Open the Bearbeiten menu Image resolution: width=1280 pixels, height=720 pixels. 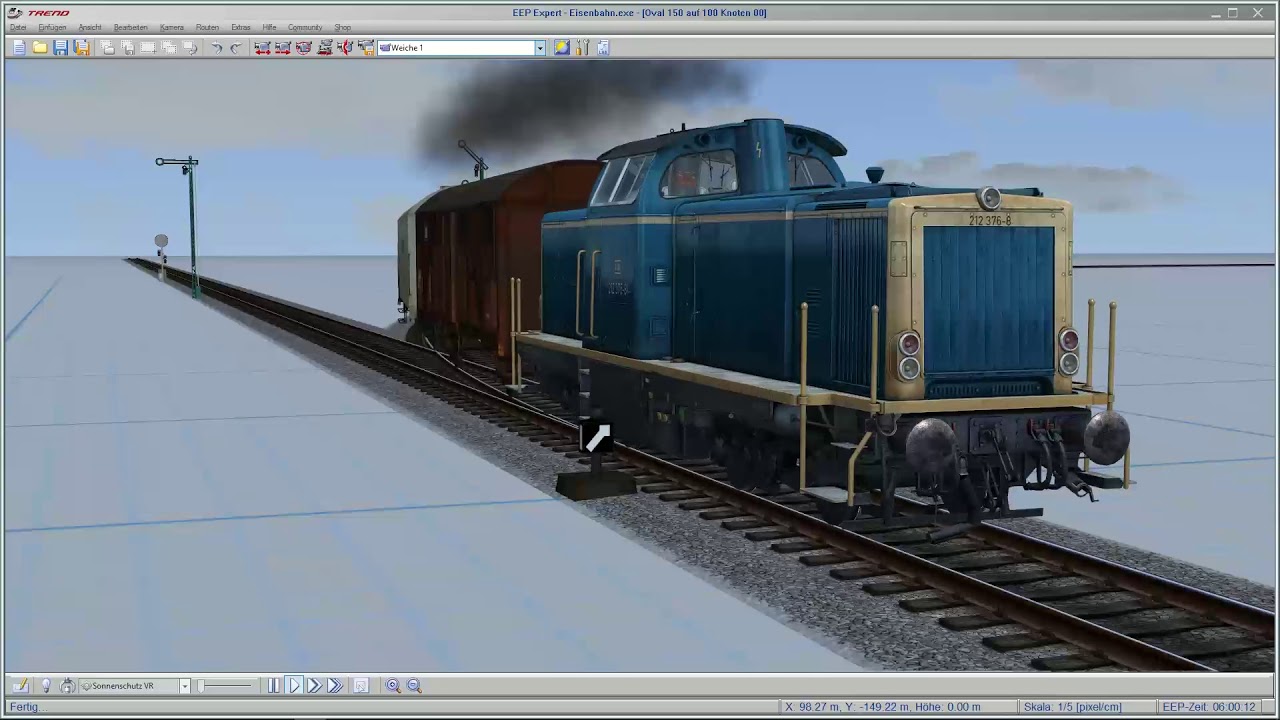coord(130,27)
